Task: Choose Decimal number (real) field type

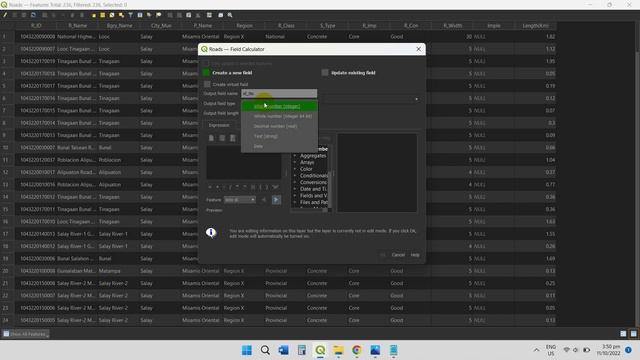Action: point(279,126)
